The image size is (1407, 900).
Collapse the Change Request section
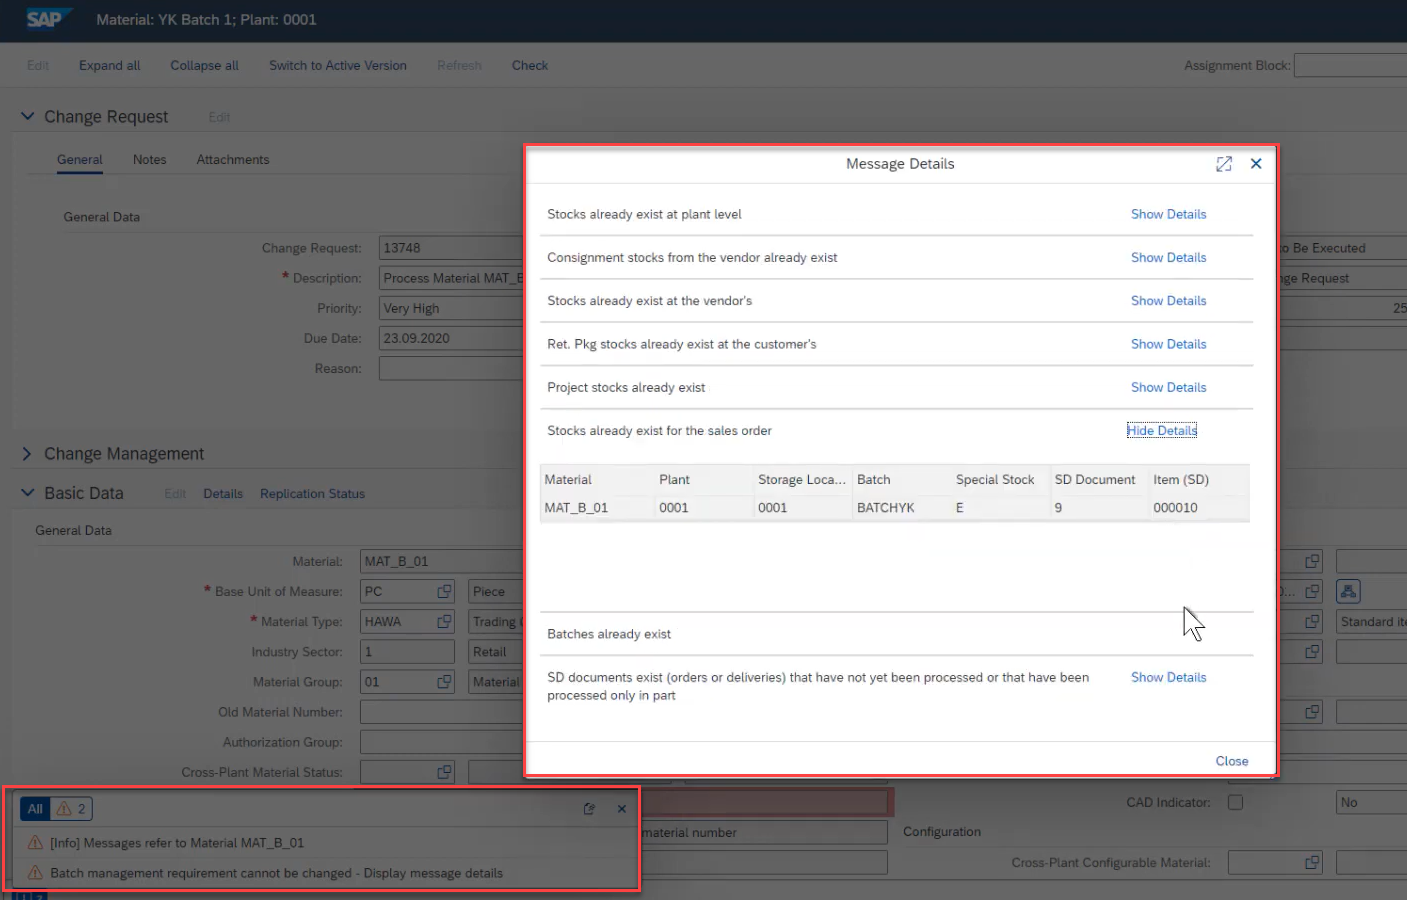[x=28, y=116]
